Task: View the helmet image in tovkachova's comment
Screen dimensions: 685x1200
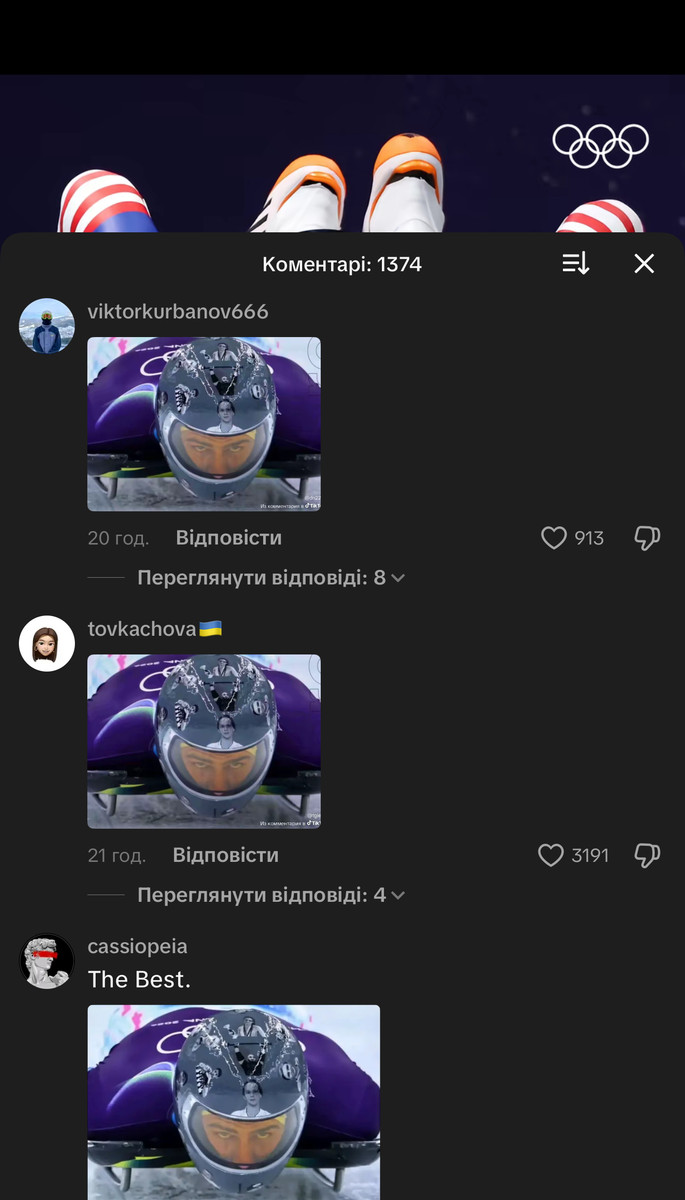Action: pos(204,741)
